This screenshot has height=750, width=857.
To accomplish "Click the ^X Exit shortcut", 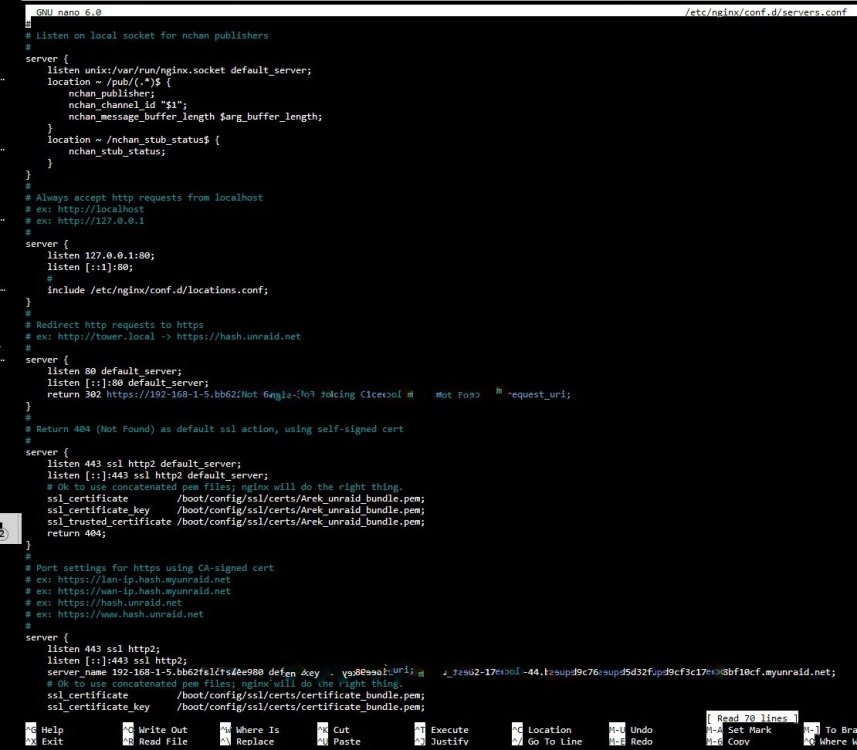I will (x=44, y=742).
